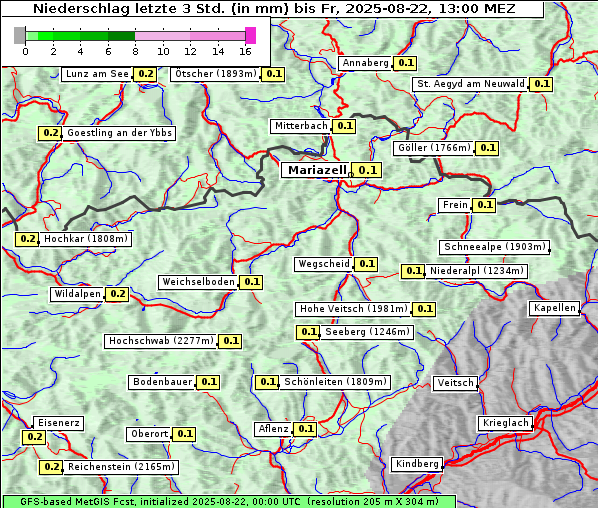Click the gray zero swatch in legend
The image size is (598, 508).
point(19,35)
